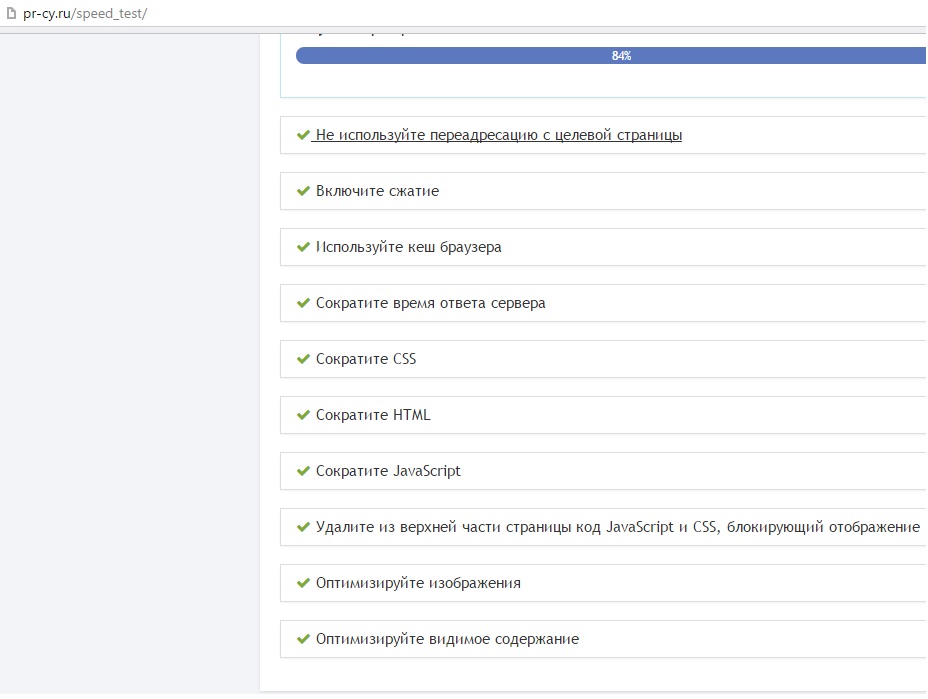Click green checkmark next to "Включите сжатие"

click(303, 191)
